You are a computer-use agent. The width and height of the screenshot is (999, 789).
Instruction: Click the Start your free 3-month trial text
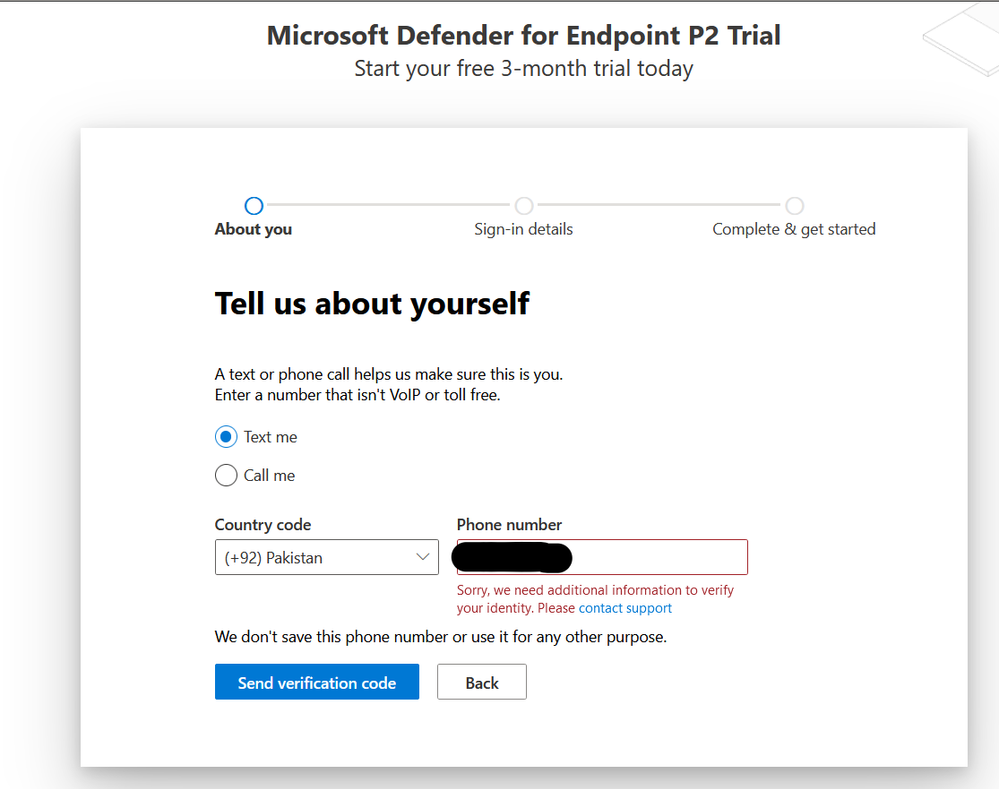[524, 69]
